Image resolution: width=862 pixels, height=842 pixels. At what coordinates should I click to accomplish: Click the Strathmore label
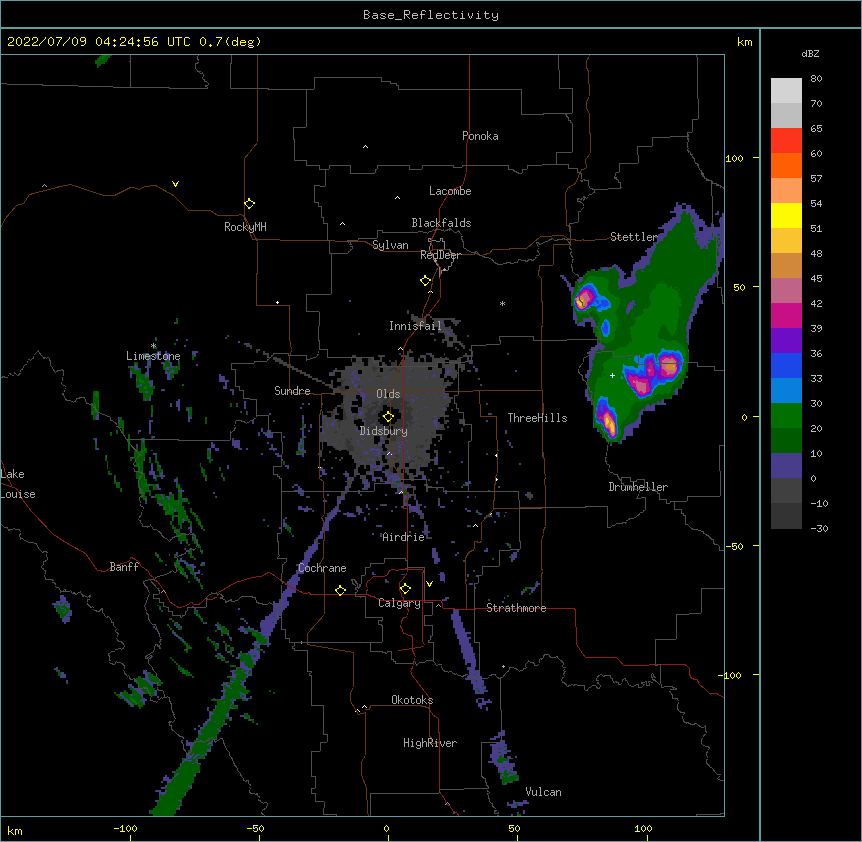click(516, 608)
